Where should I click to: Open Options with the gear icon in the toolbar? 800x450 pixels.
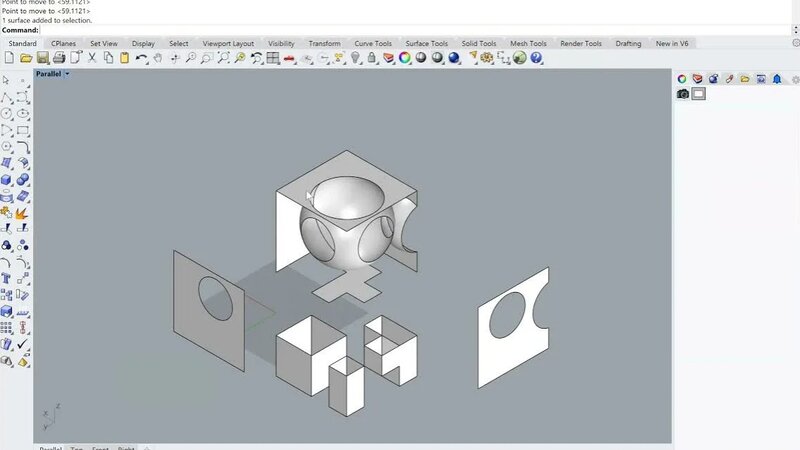(x=486, y=58)
